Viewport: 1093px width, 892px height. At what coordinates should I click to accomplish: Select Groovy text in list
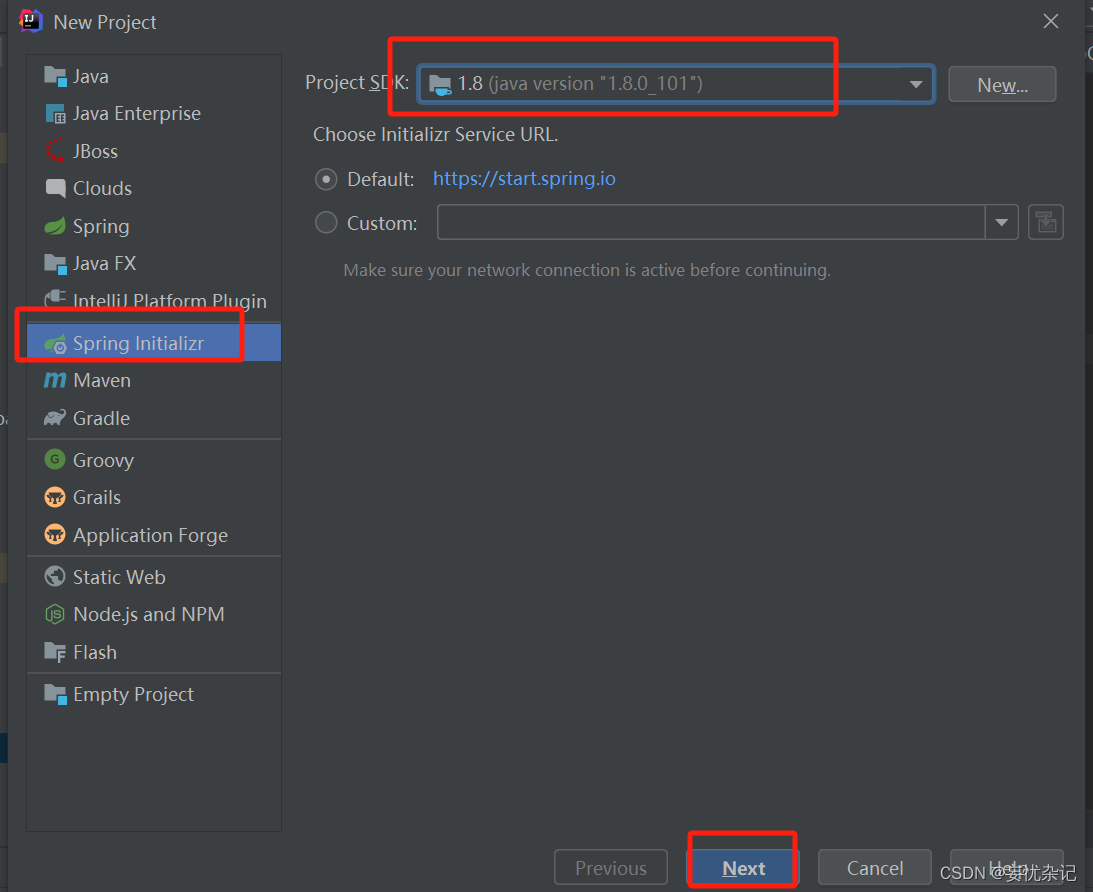103,461
